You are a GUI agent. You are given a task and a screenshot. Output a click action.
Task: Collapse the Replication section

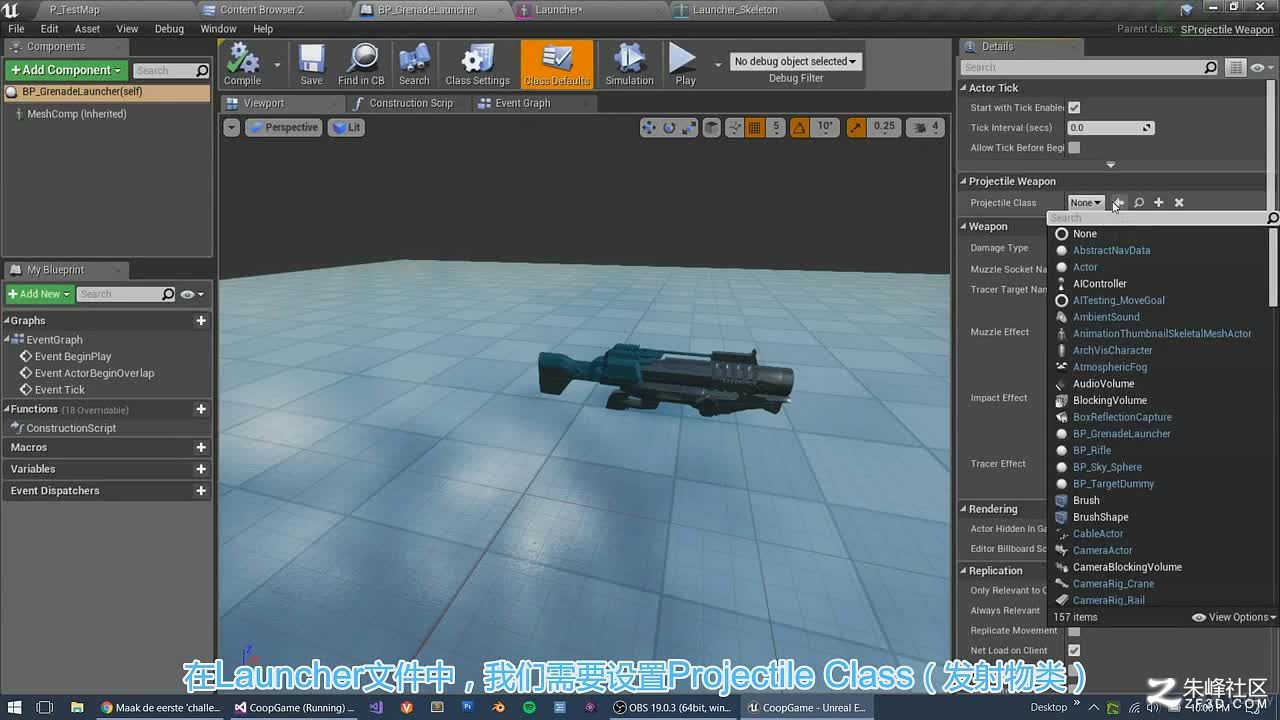964,571
